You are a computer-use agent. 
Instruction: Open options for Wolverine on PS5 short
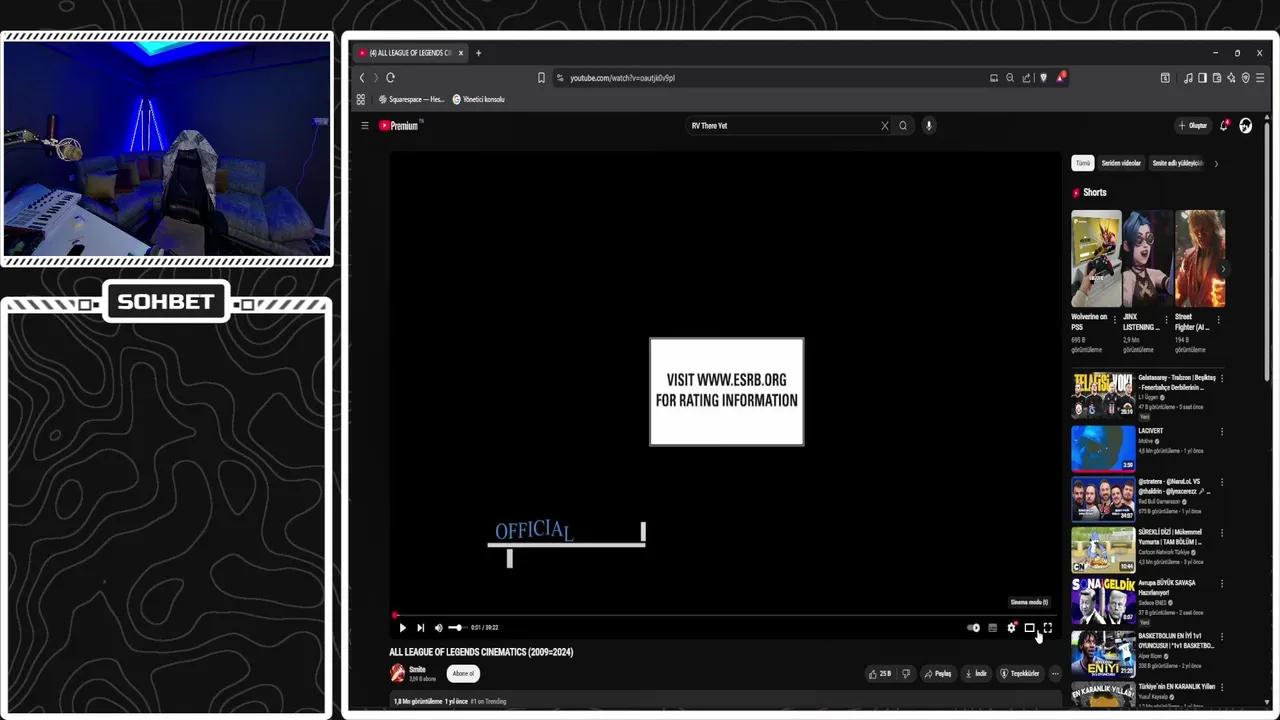click(x=1114, y=321)
